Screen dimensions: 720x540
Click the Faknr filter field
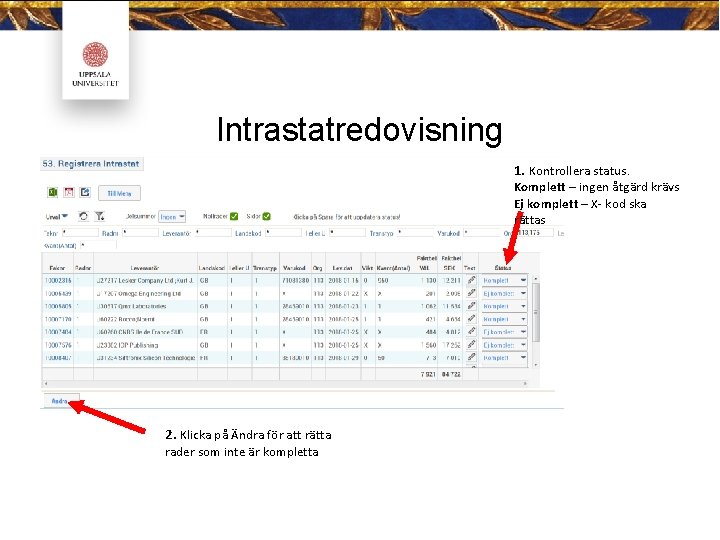[80, 233]
